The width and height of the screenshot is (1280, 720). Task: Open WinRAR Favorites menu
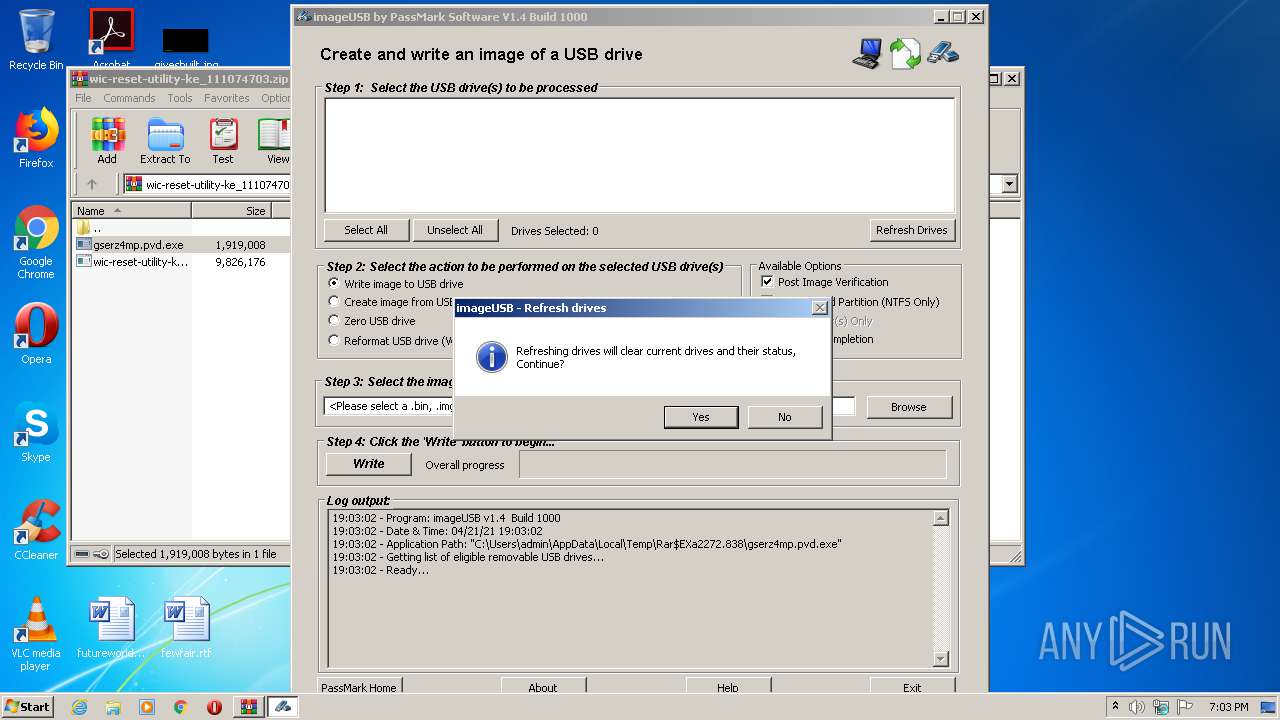pyautogui.click(x=227, y=98)
